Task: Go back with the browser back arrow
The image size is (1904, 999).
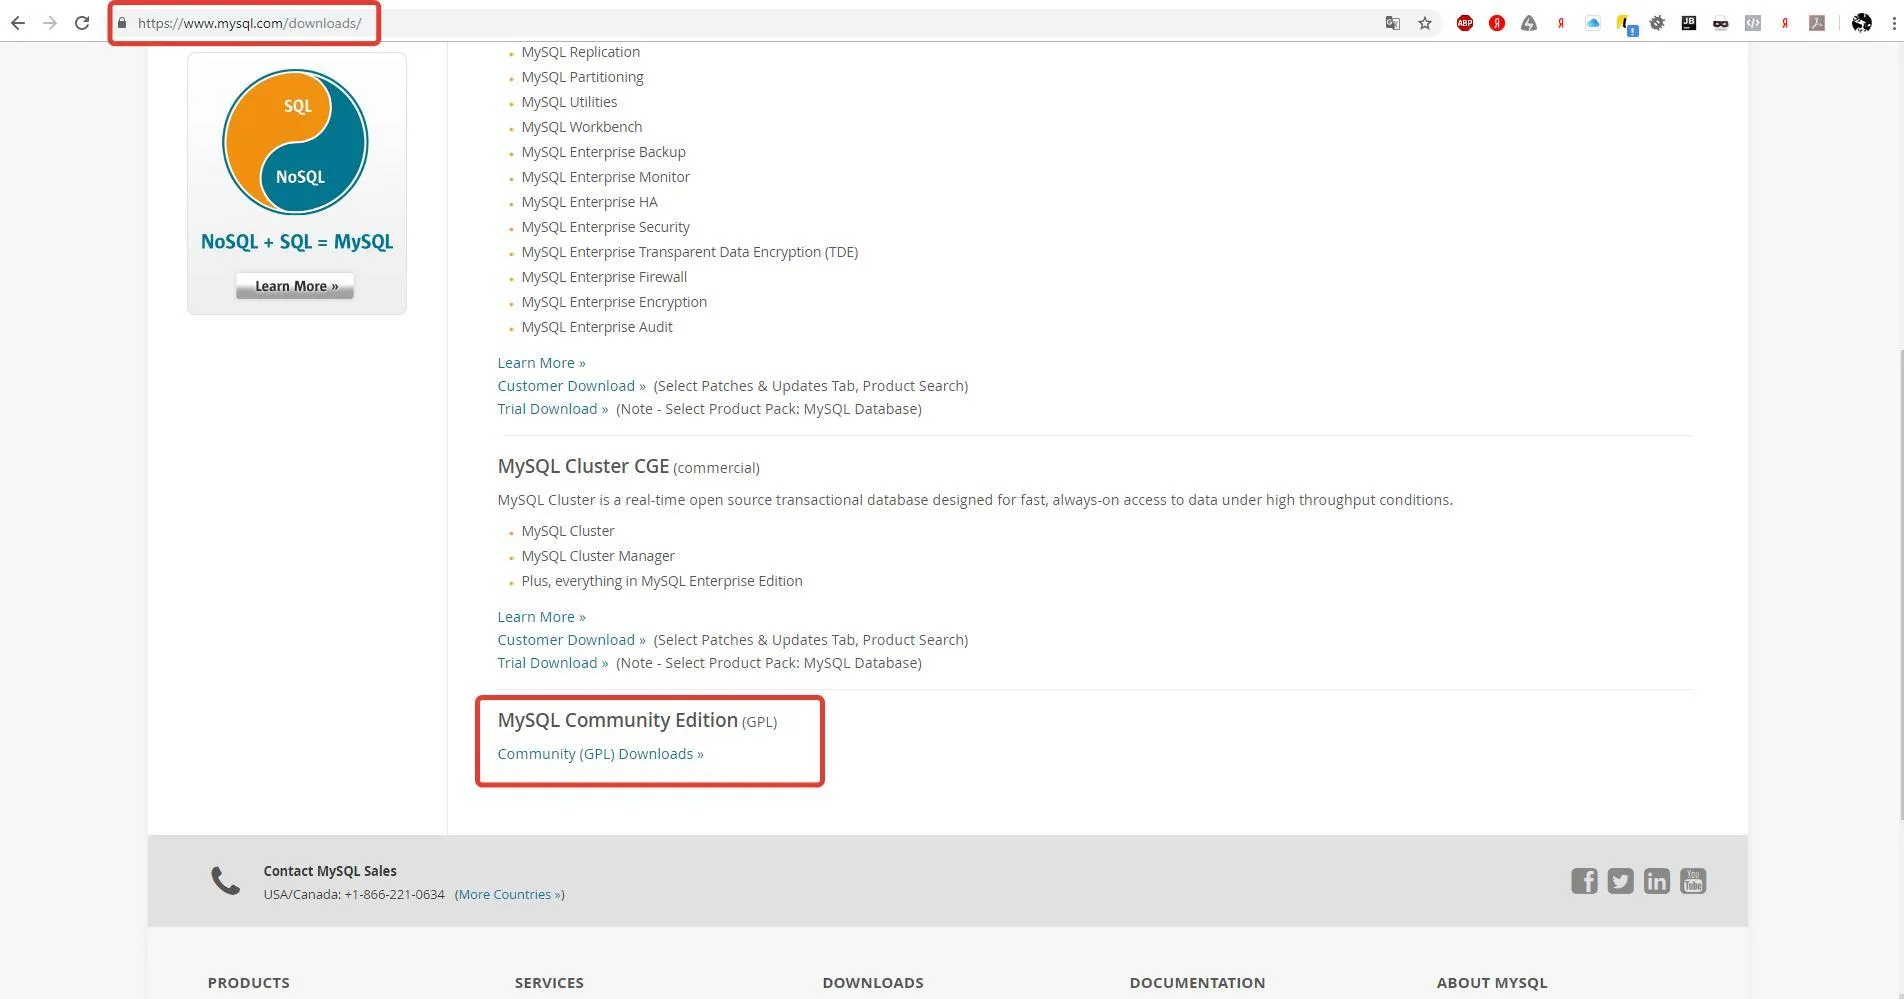Action: (18, 23)
